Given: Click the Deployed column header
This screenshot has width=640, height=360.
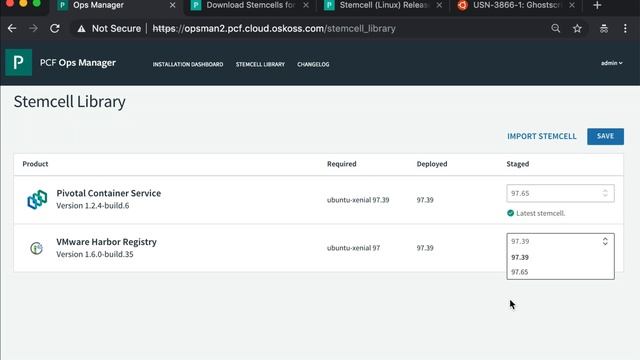Looking at the screenshot, I should pyautogui.click(x=432, y=164).
